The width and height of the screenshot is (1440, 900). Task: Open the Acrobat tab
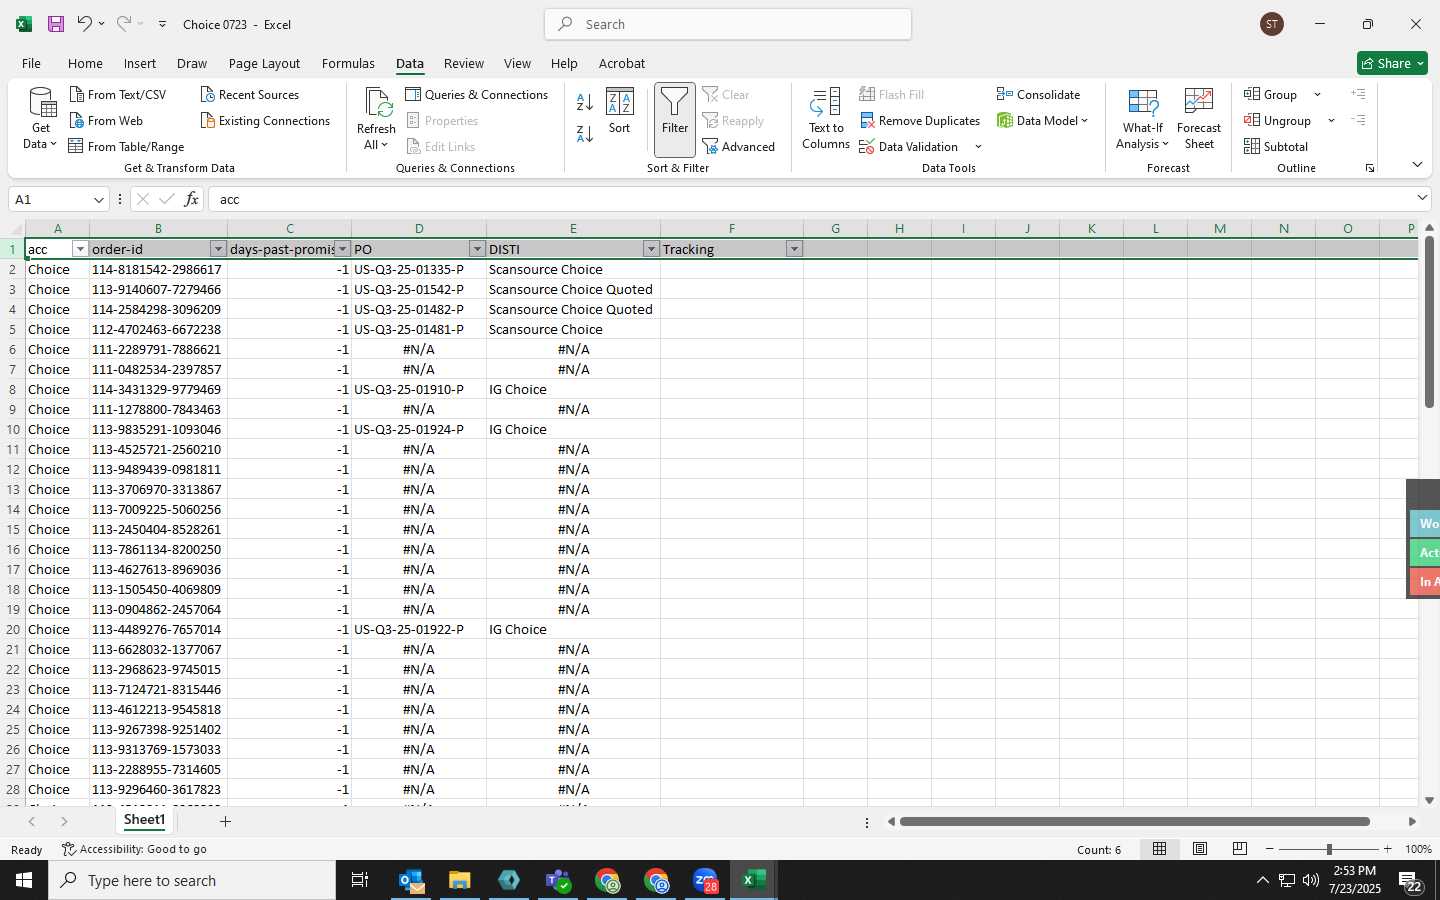pyautogui.click(x=621, y=63)
